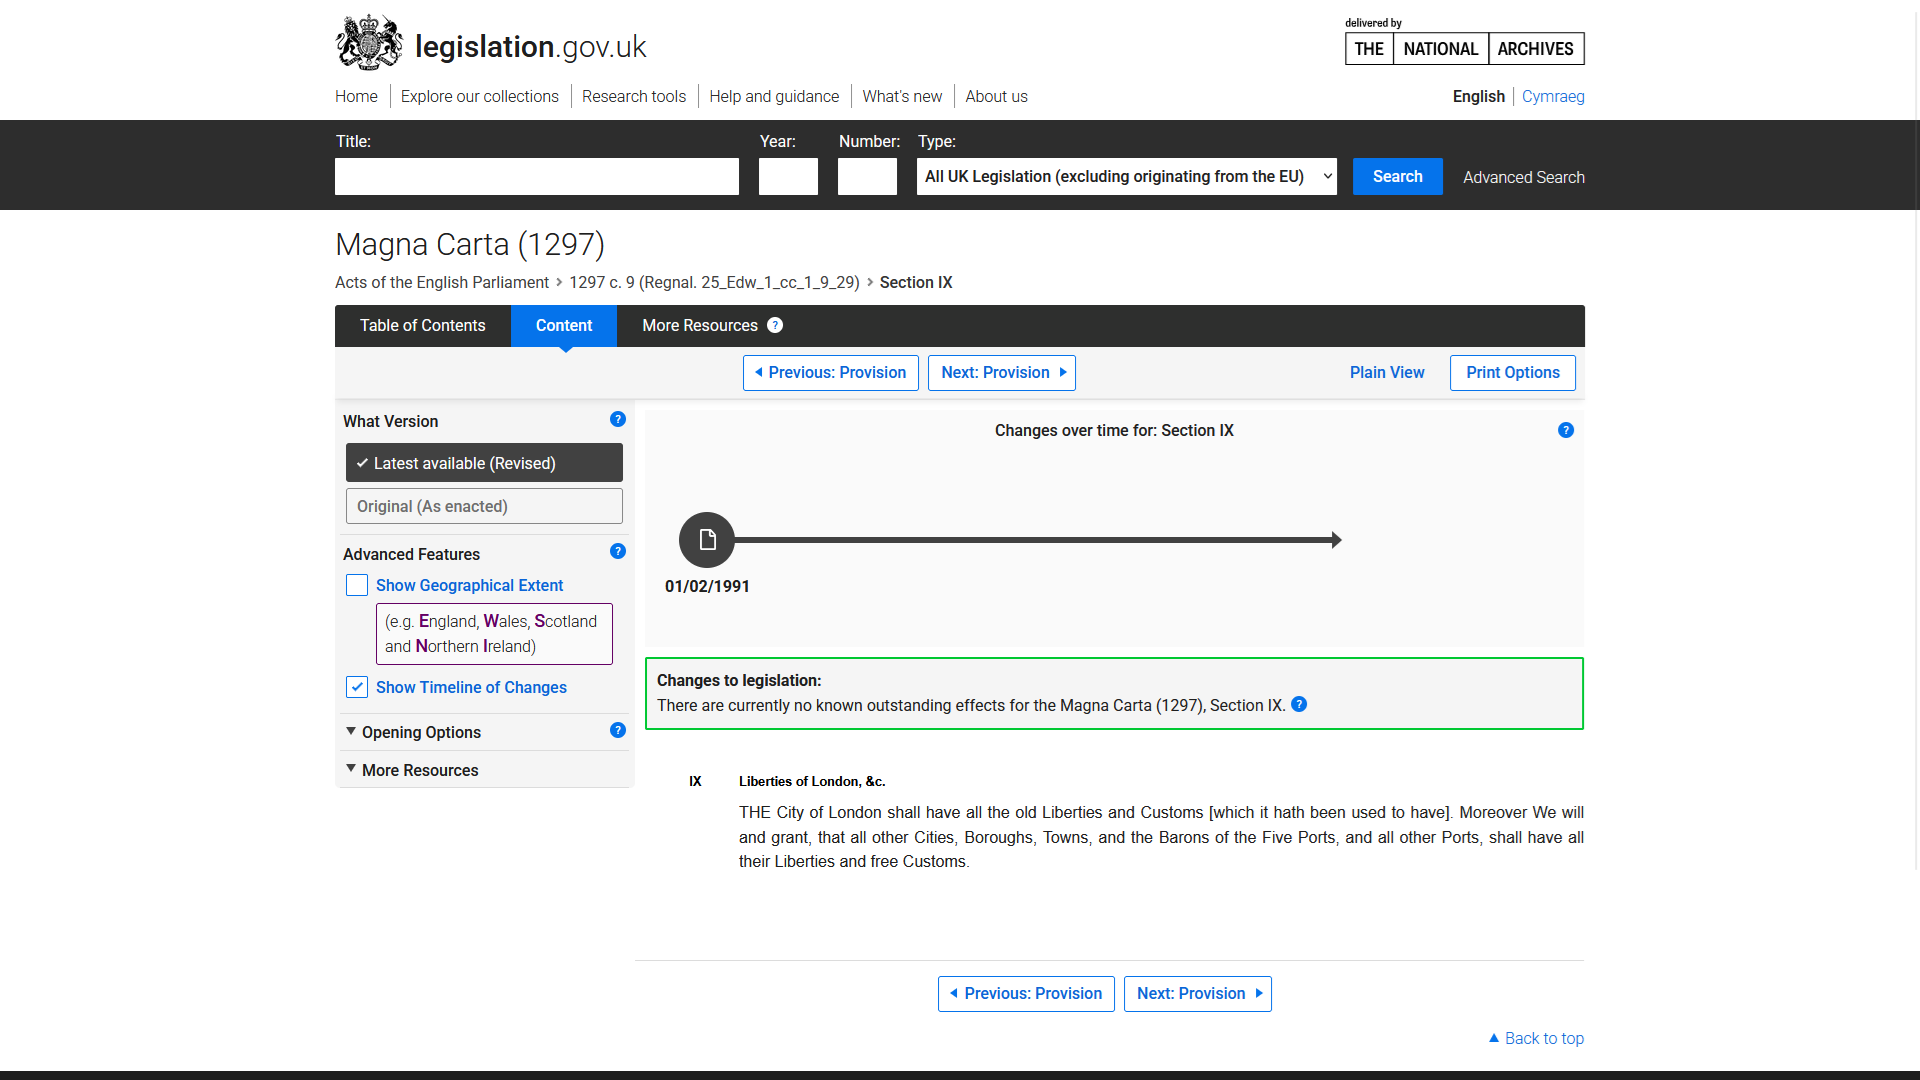This screenshot has height=1080, width=1920.
Task: Click the Back to top link
Action: tap(1536, 1038)
